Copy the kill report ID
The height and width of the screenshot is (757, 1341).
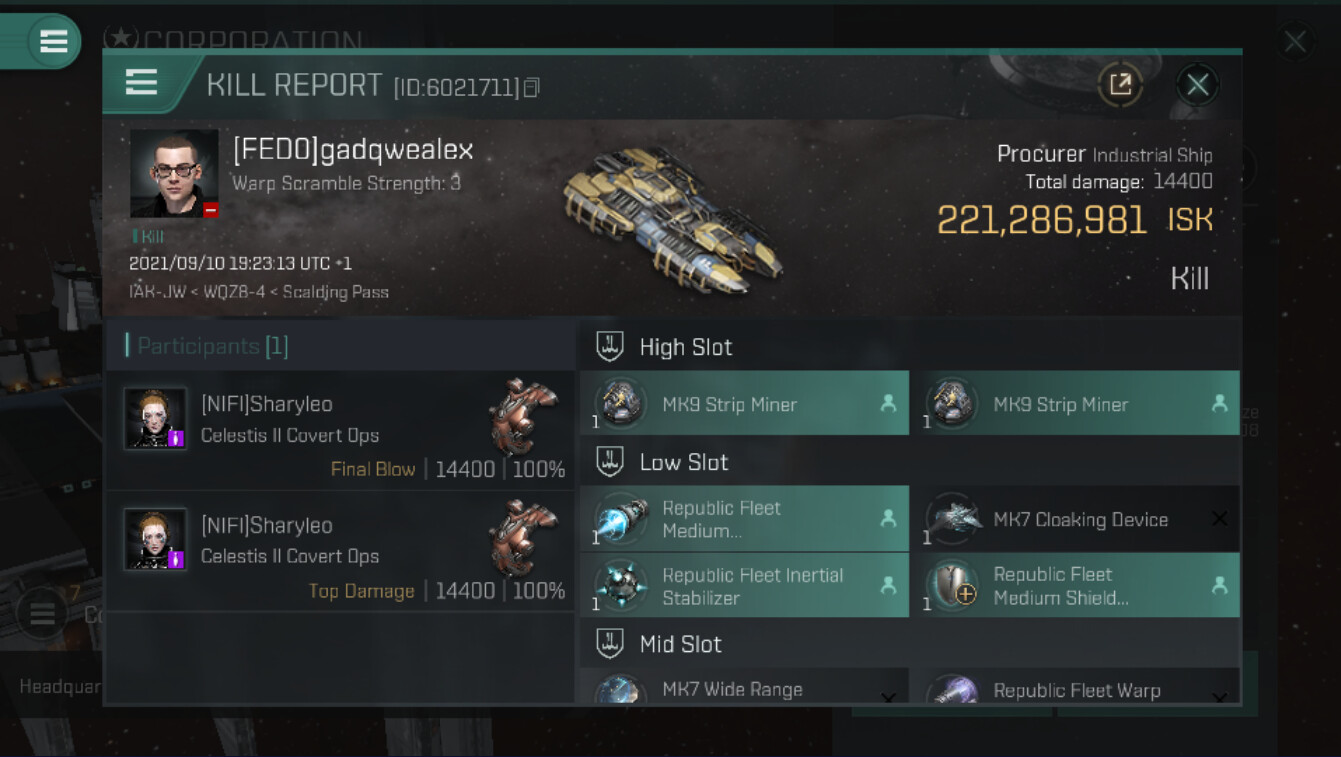pos(532,88)
